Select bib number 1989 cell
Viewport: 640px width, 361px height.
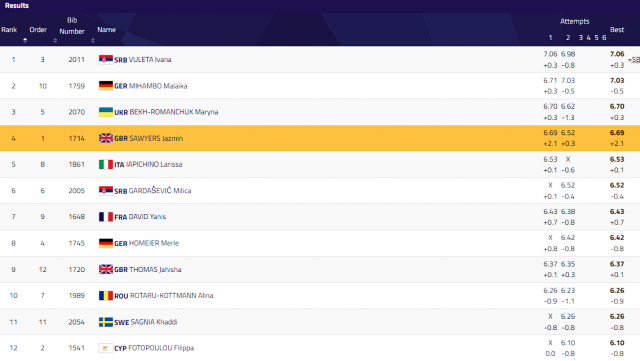pyautogui.click(x=76, y=295)
